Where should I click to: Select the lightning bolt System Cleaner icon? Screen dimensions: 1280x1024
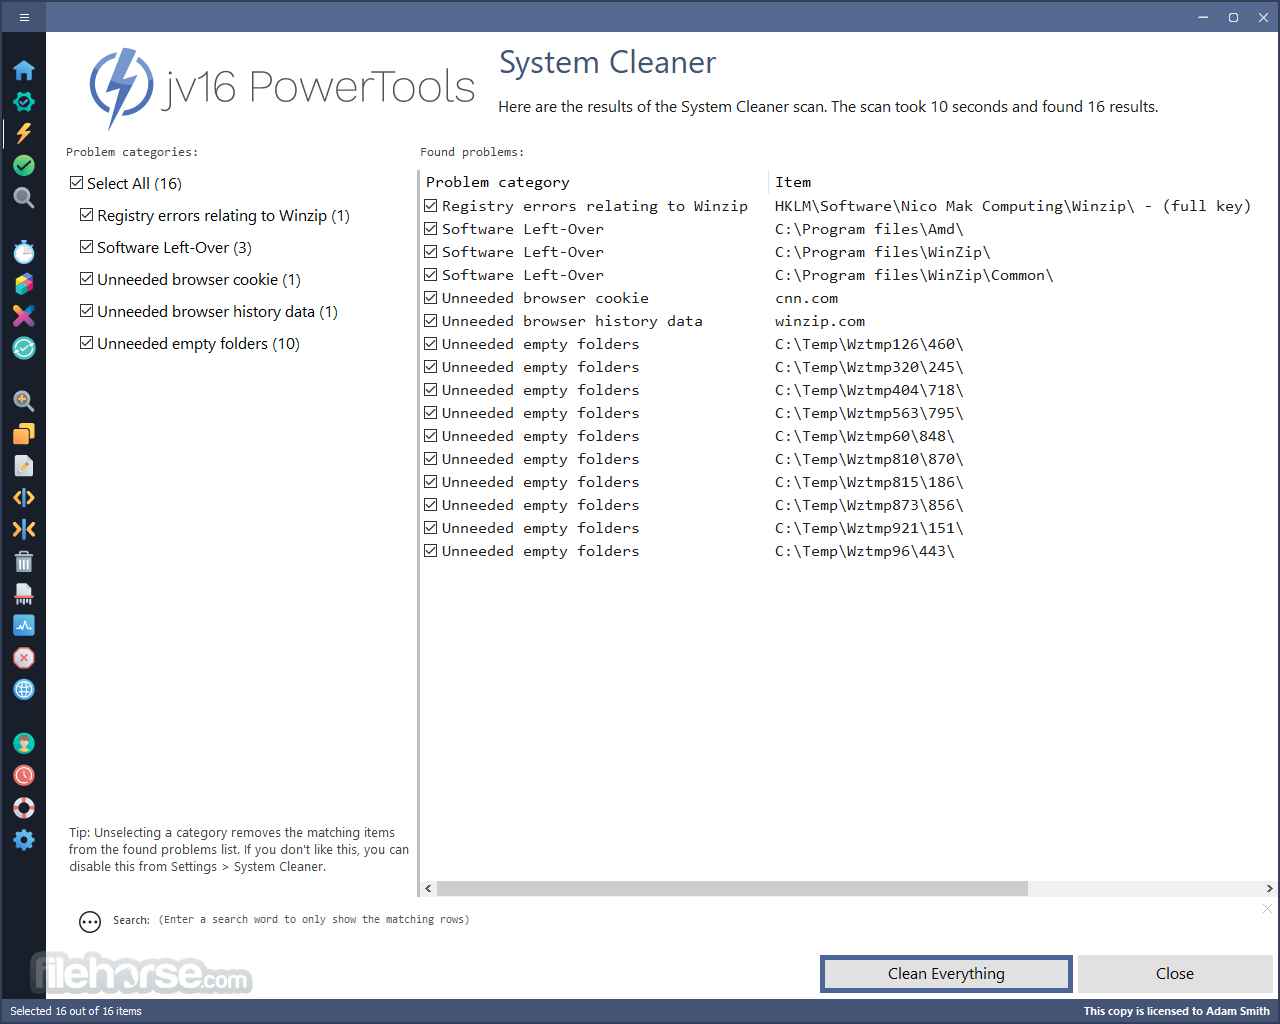coord(24,133)
